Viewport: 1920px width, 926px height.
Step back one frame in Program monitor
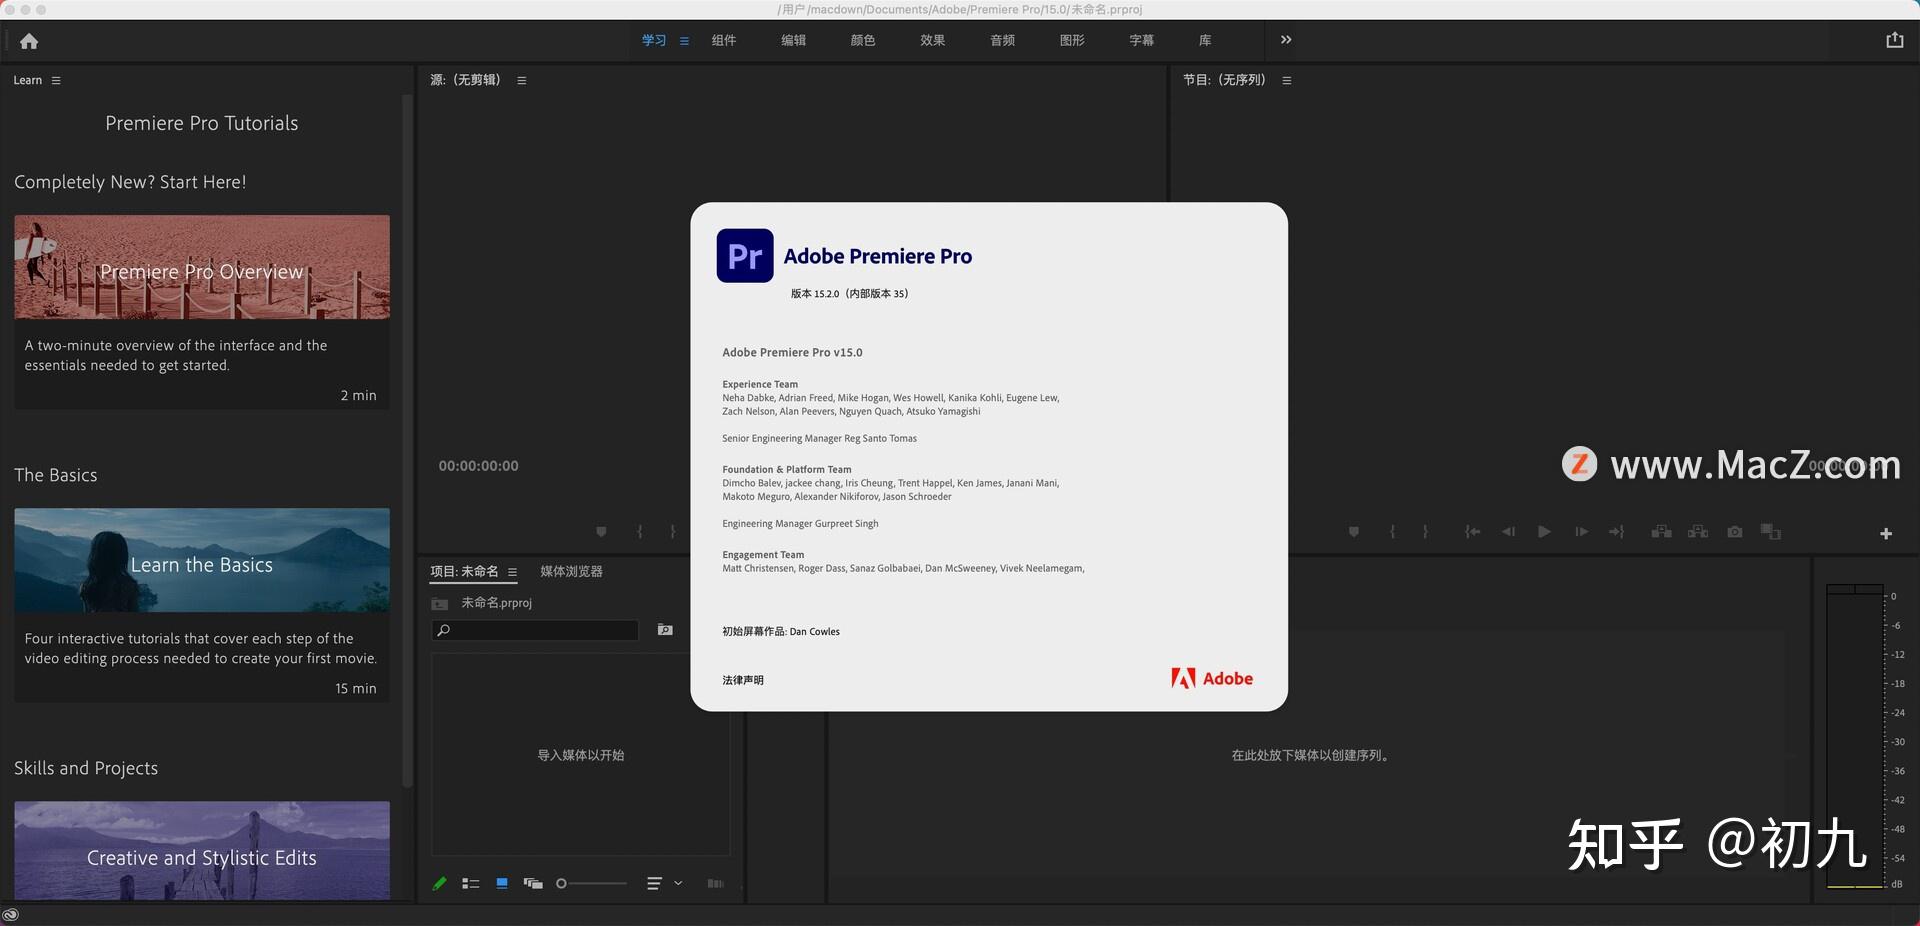pos(1508,532)
